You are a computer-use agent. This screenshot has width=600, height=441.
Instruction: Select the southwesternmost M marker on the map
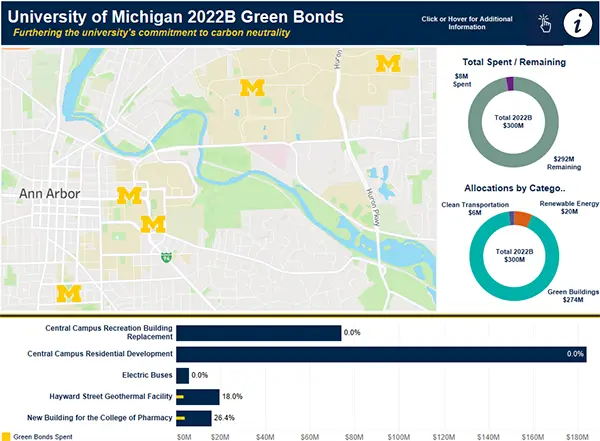[x=68, y=293]
